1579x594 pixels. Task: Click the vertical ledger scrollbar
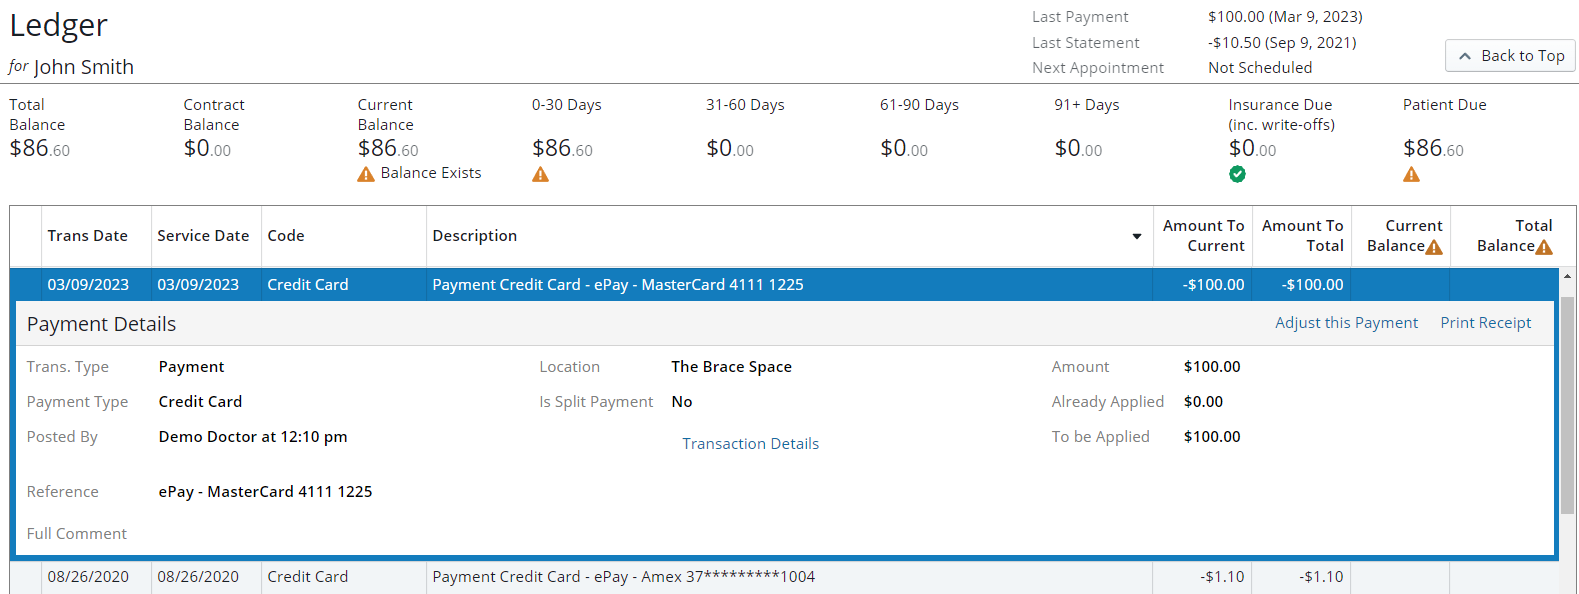pyautogui.click(x=1567, y=400)
